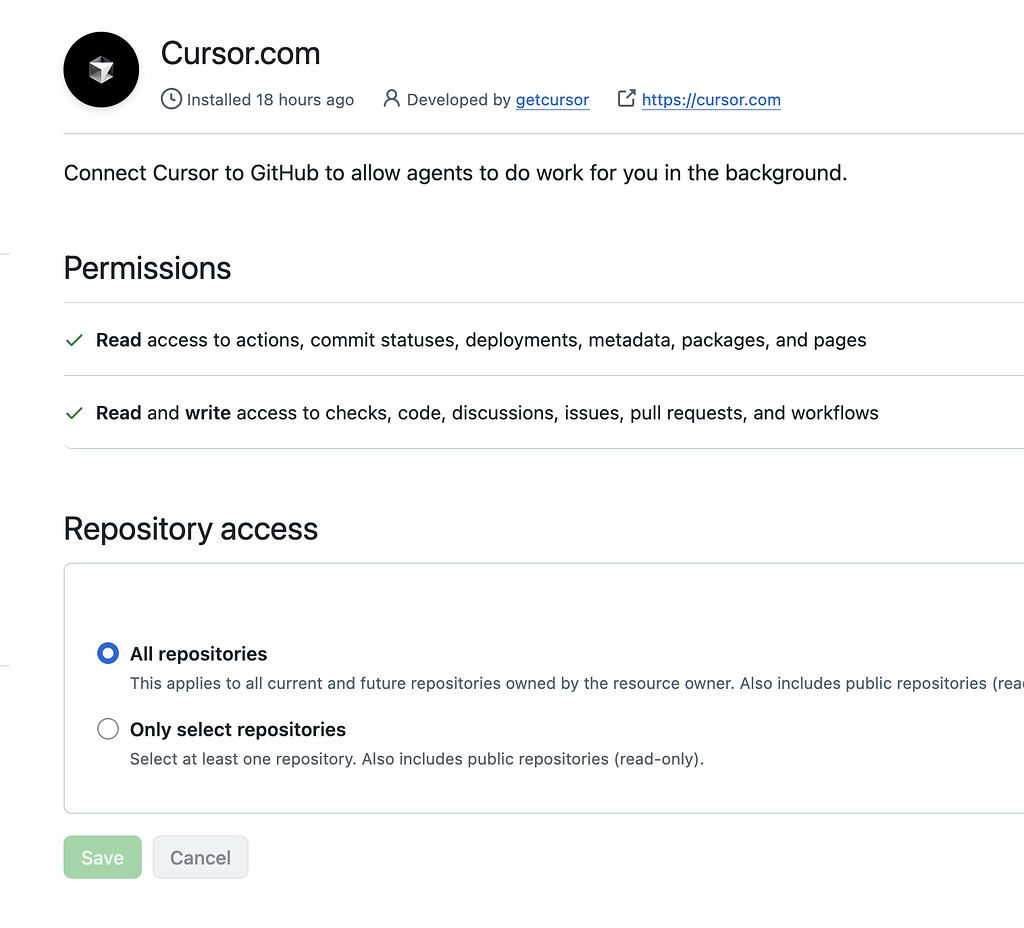Click the Installed 18 hours ago text

tap(269, 99)
